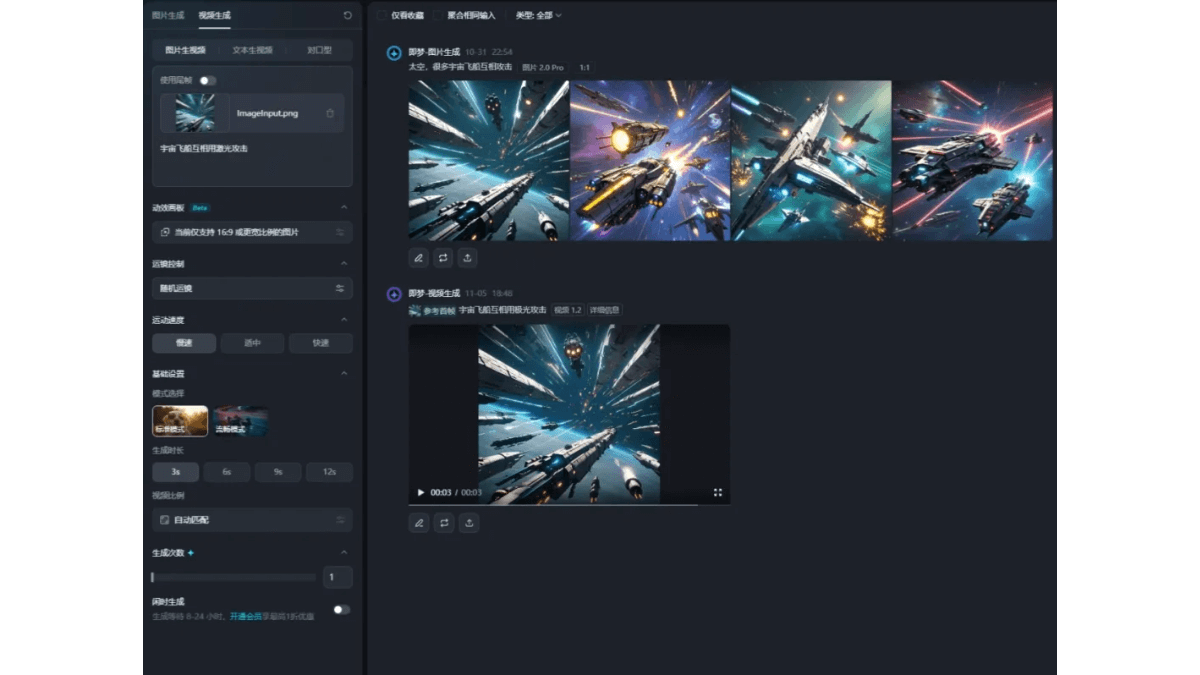Viewport: 1200px width, 675px height.
Task: Select the 标准模式 mode thumbnail
Action: [x=180, y=421]
